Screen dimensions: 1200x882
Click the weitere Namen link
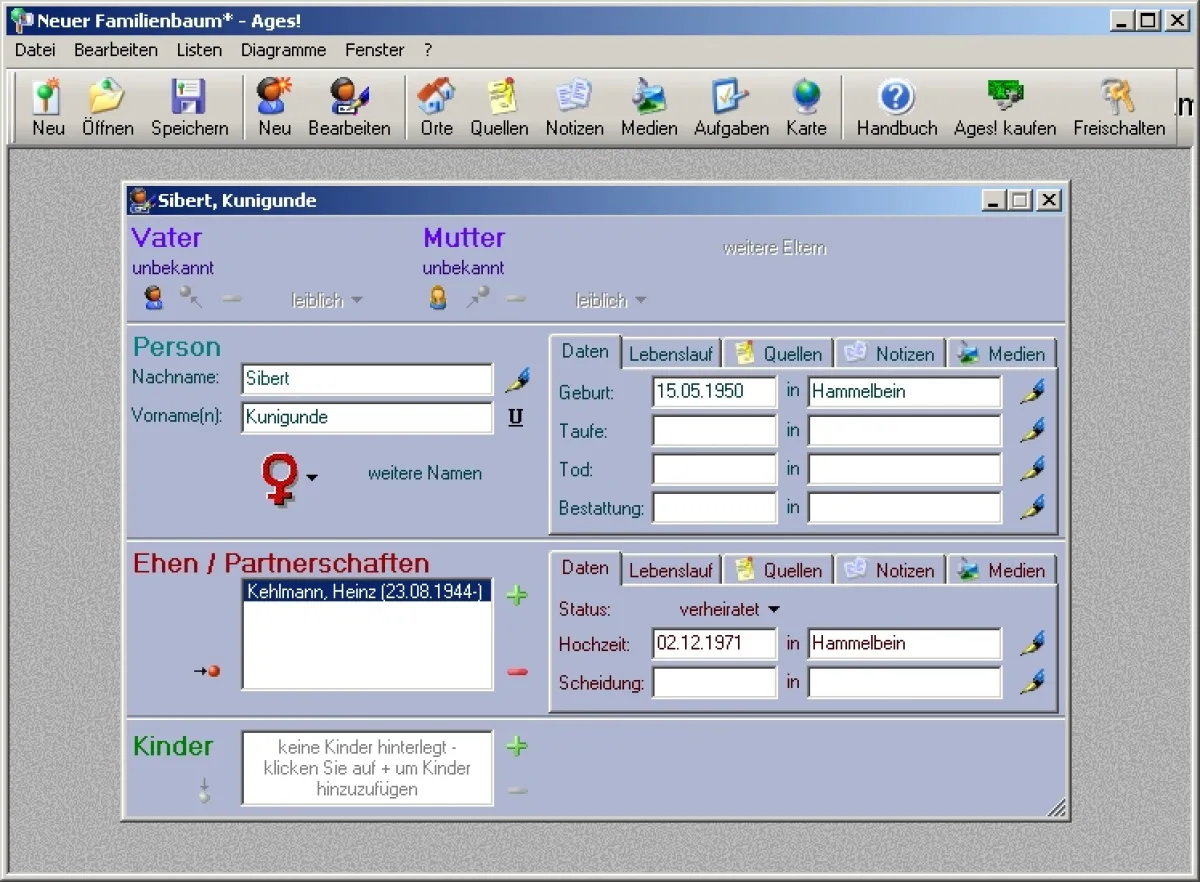click(424, 473)
